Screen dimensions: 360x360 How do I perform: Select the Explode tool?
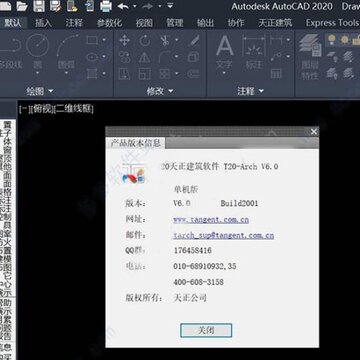click(194, 57)
